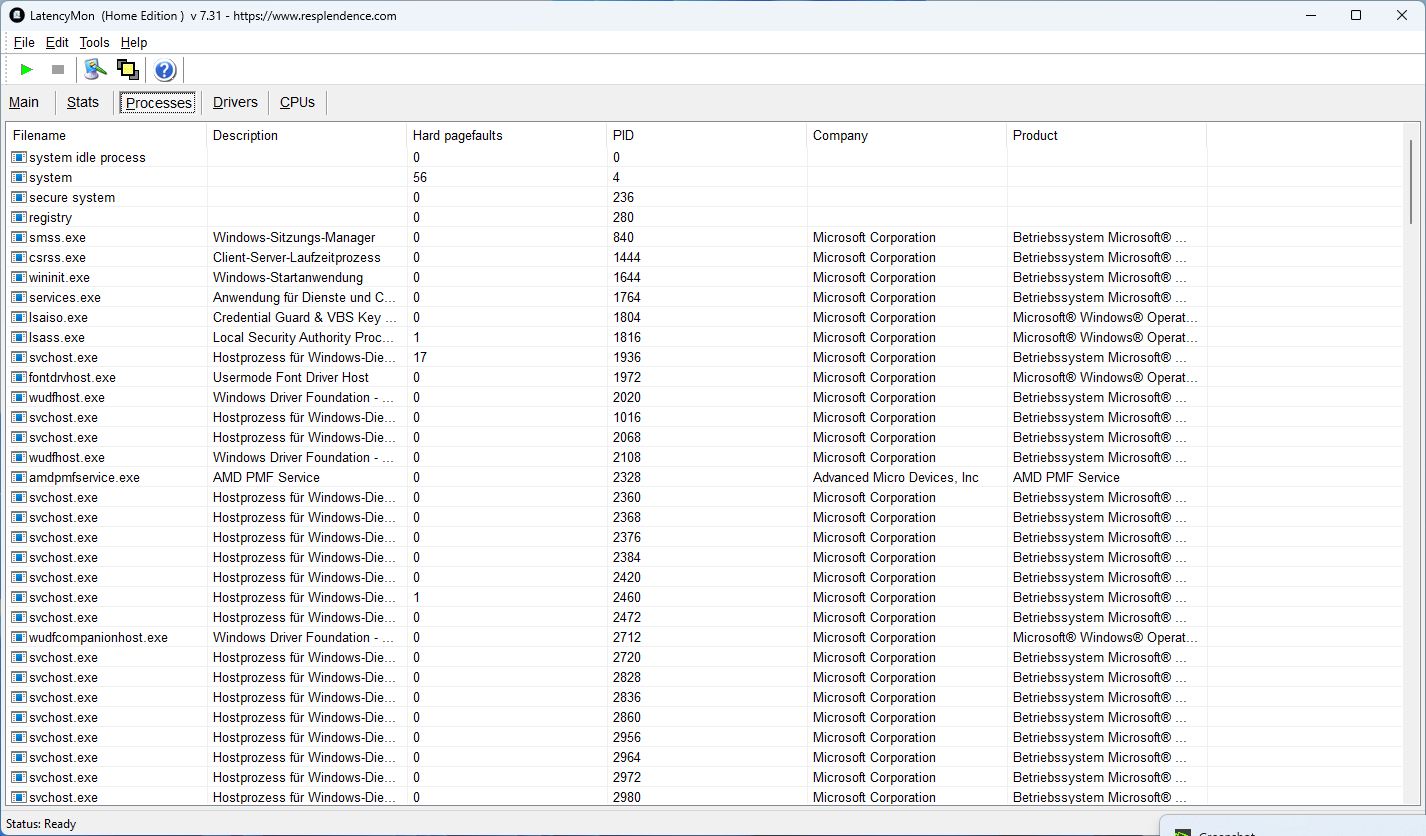Go to the Stats tab

click(83, 102)
